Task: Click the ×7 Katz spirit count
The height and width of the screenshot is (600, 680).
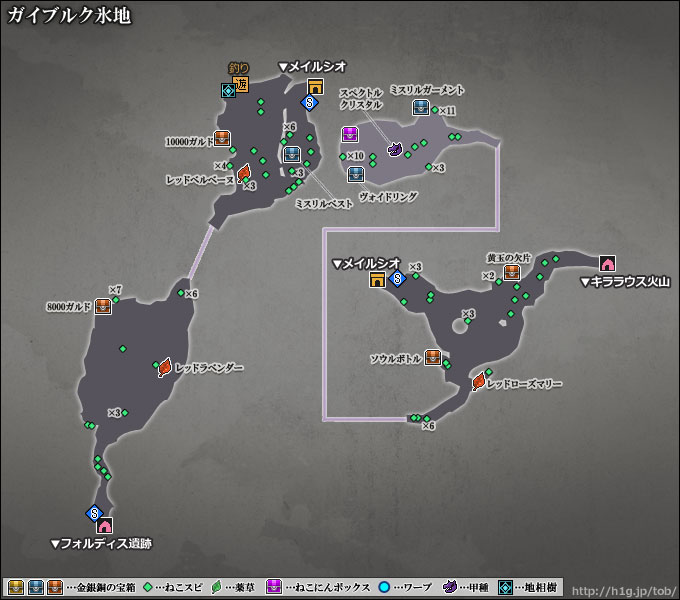Action: click(x=115, y=290)
